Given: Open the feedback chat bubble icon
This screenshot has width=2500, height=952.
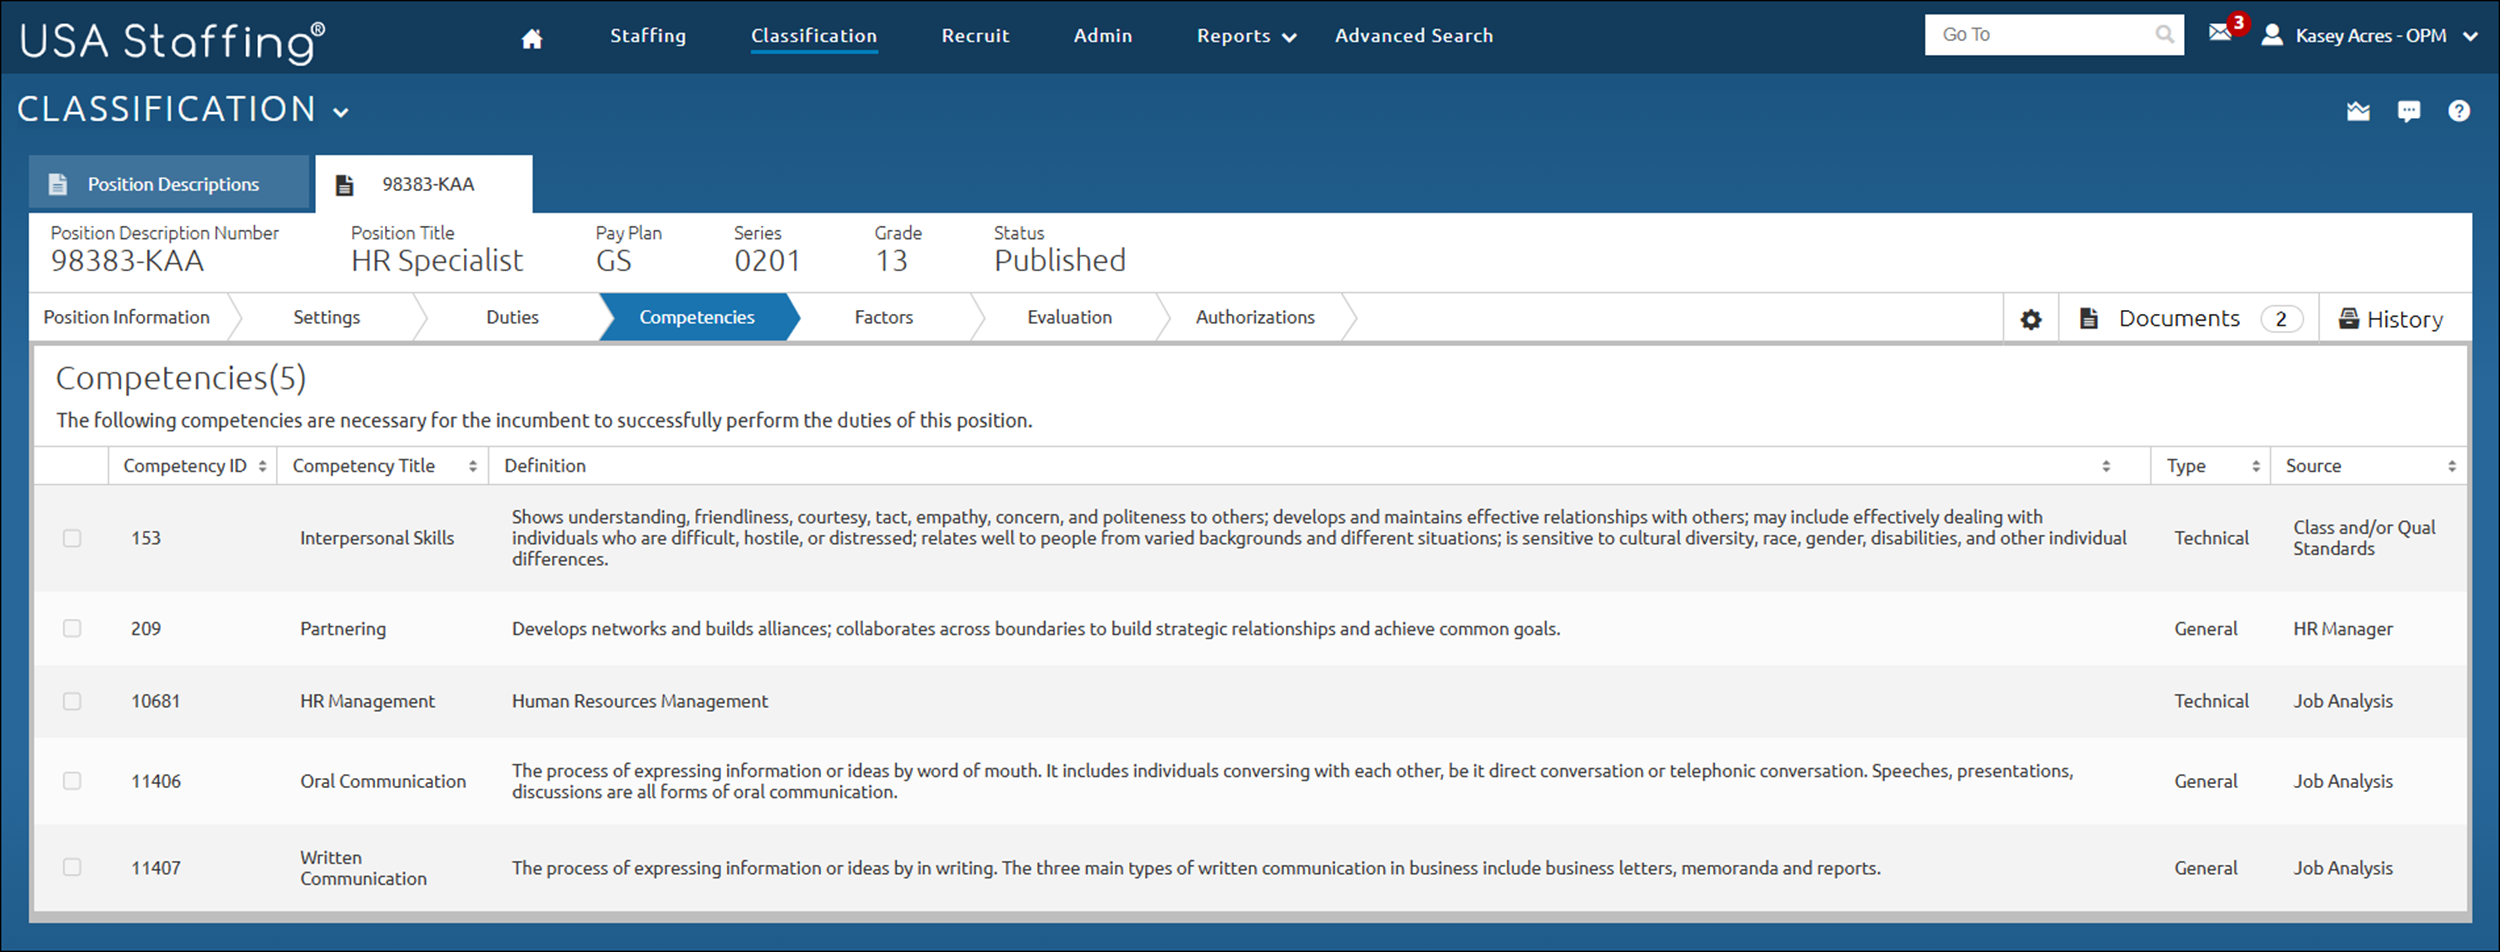Looking at the screenshot, I should (x=2409, y=111).
